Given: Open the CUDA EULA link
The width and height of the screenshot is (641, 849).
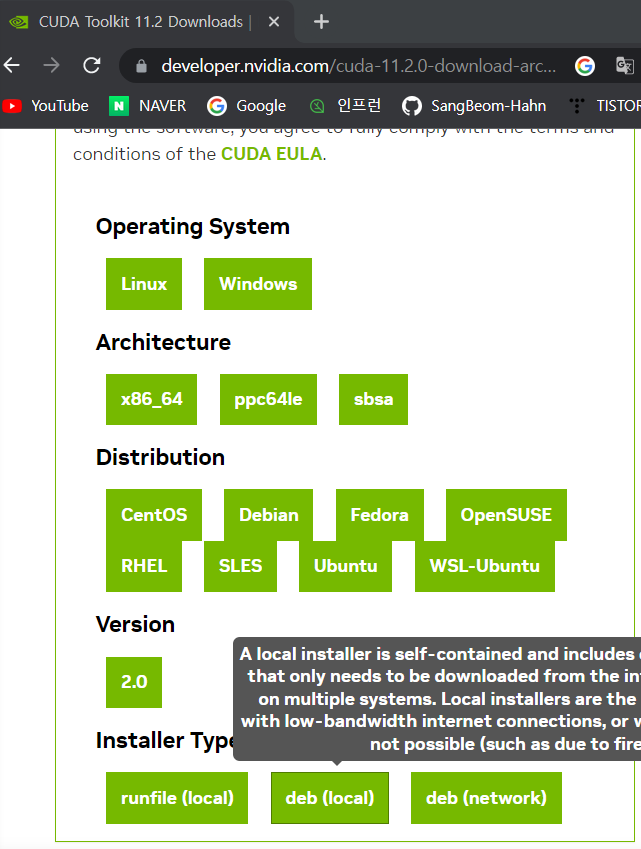Looking at the screenshot, I should tap(272, 154).
